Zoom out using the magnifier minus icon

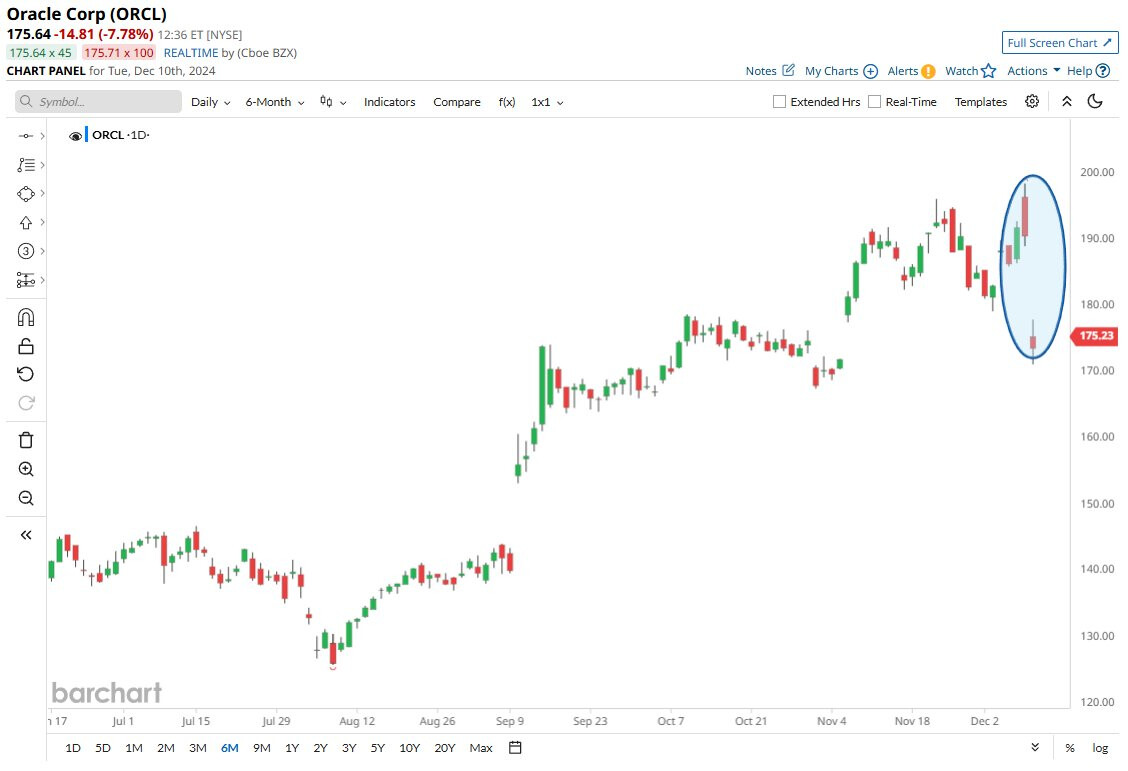[x=26, y=498]
